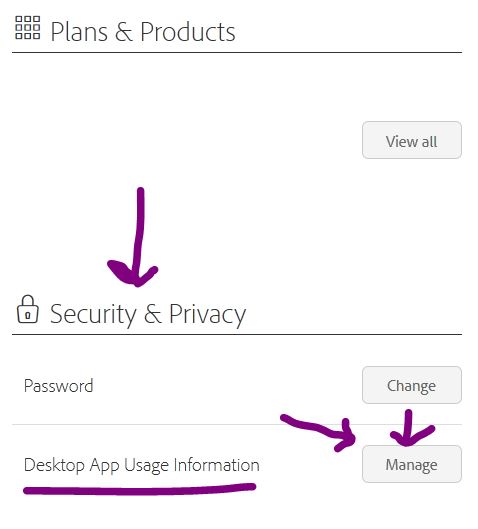
Task: Click the small purple arrow above Manage
Action: coord(411,428)
